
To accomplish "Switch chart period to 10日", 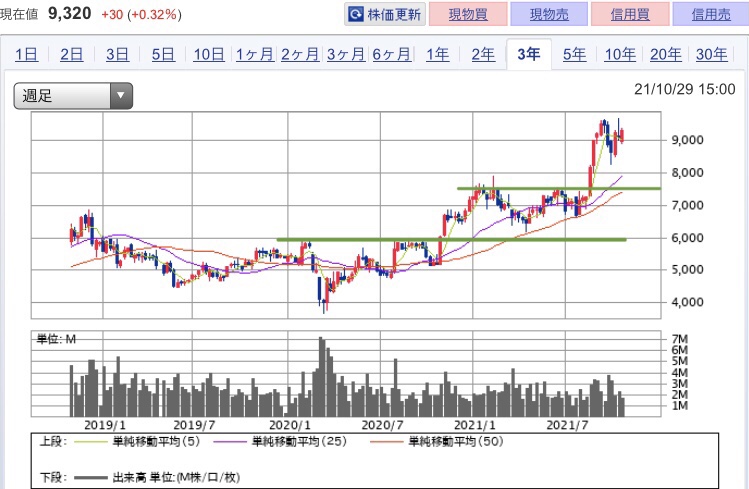I will [209, 54].
